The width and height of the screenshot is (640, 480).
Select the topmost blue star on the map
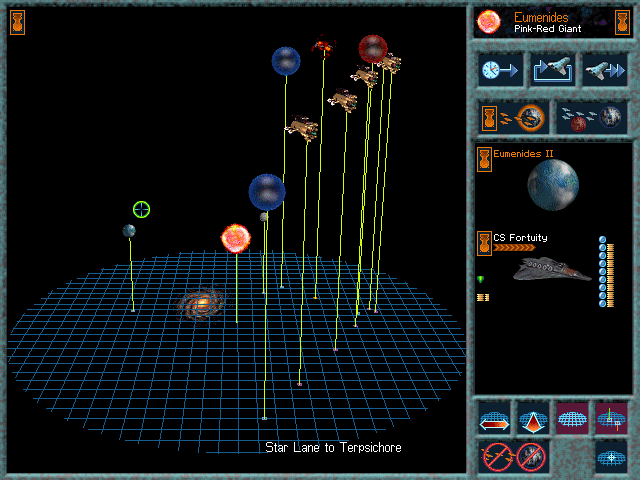tap(286, 61)
